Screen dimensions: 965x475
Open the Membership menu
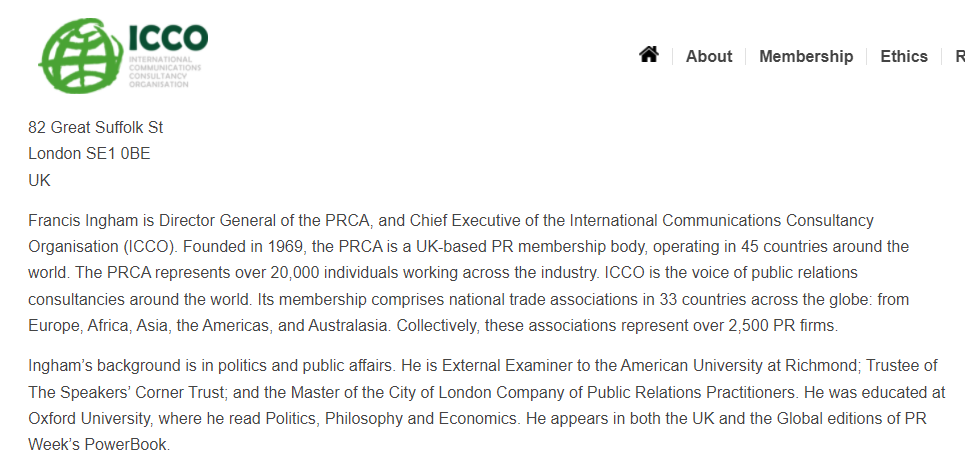806,56
